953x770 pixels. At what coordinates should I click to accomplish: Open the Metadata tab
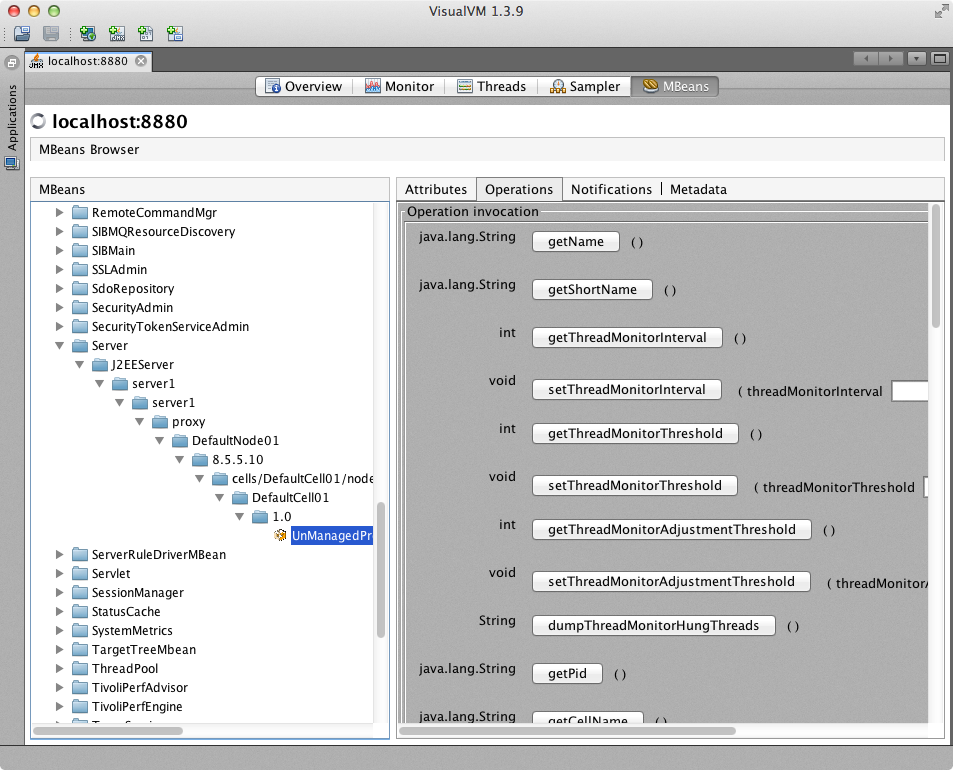click(698, 189)
